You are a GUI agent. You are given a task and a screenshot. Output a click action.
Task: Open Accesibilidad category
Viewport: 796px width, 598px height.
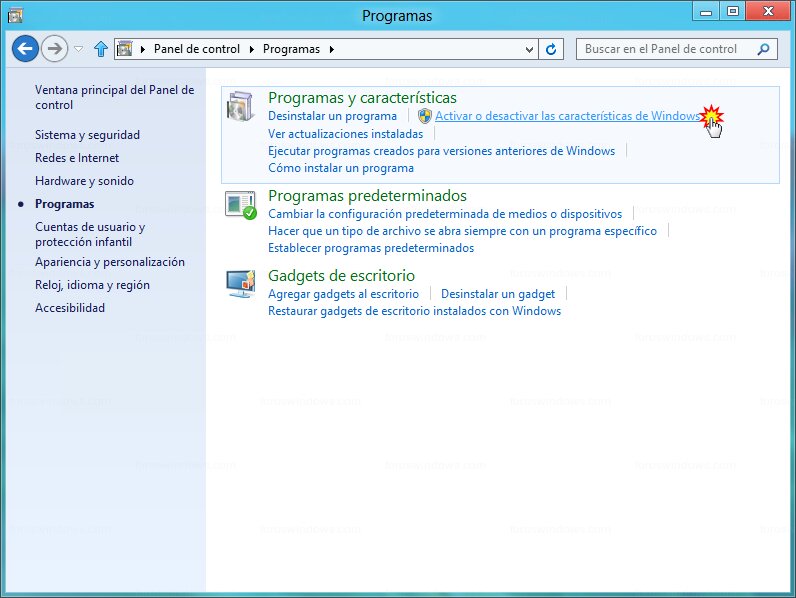pos(70,308)
